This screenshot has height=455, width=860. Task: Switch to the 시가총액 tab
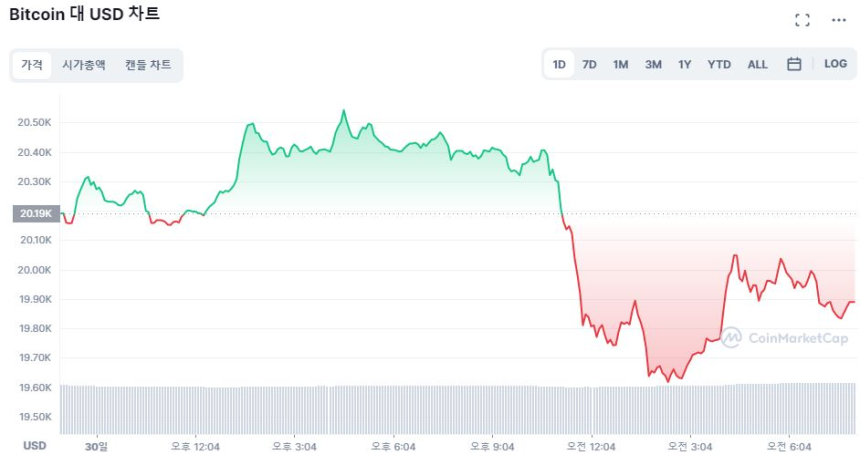click(84, 65)
